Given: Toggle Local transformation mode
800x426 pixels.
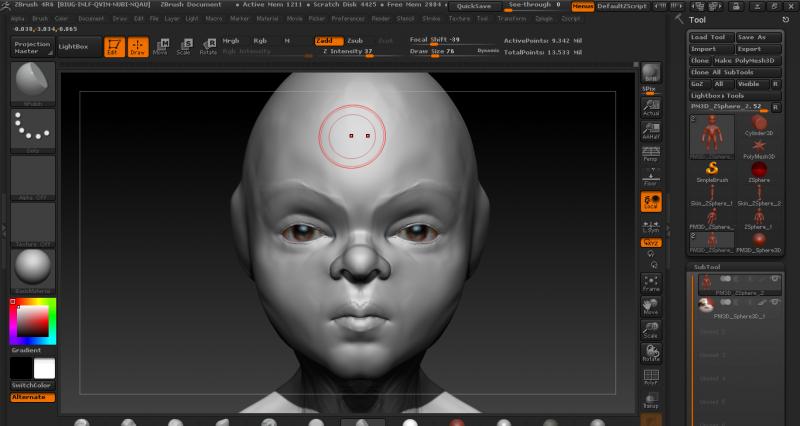Looking at the screenshot, I should (651, 201).
